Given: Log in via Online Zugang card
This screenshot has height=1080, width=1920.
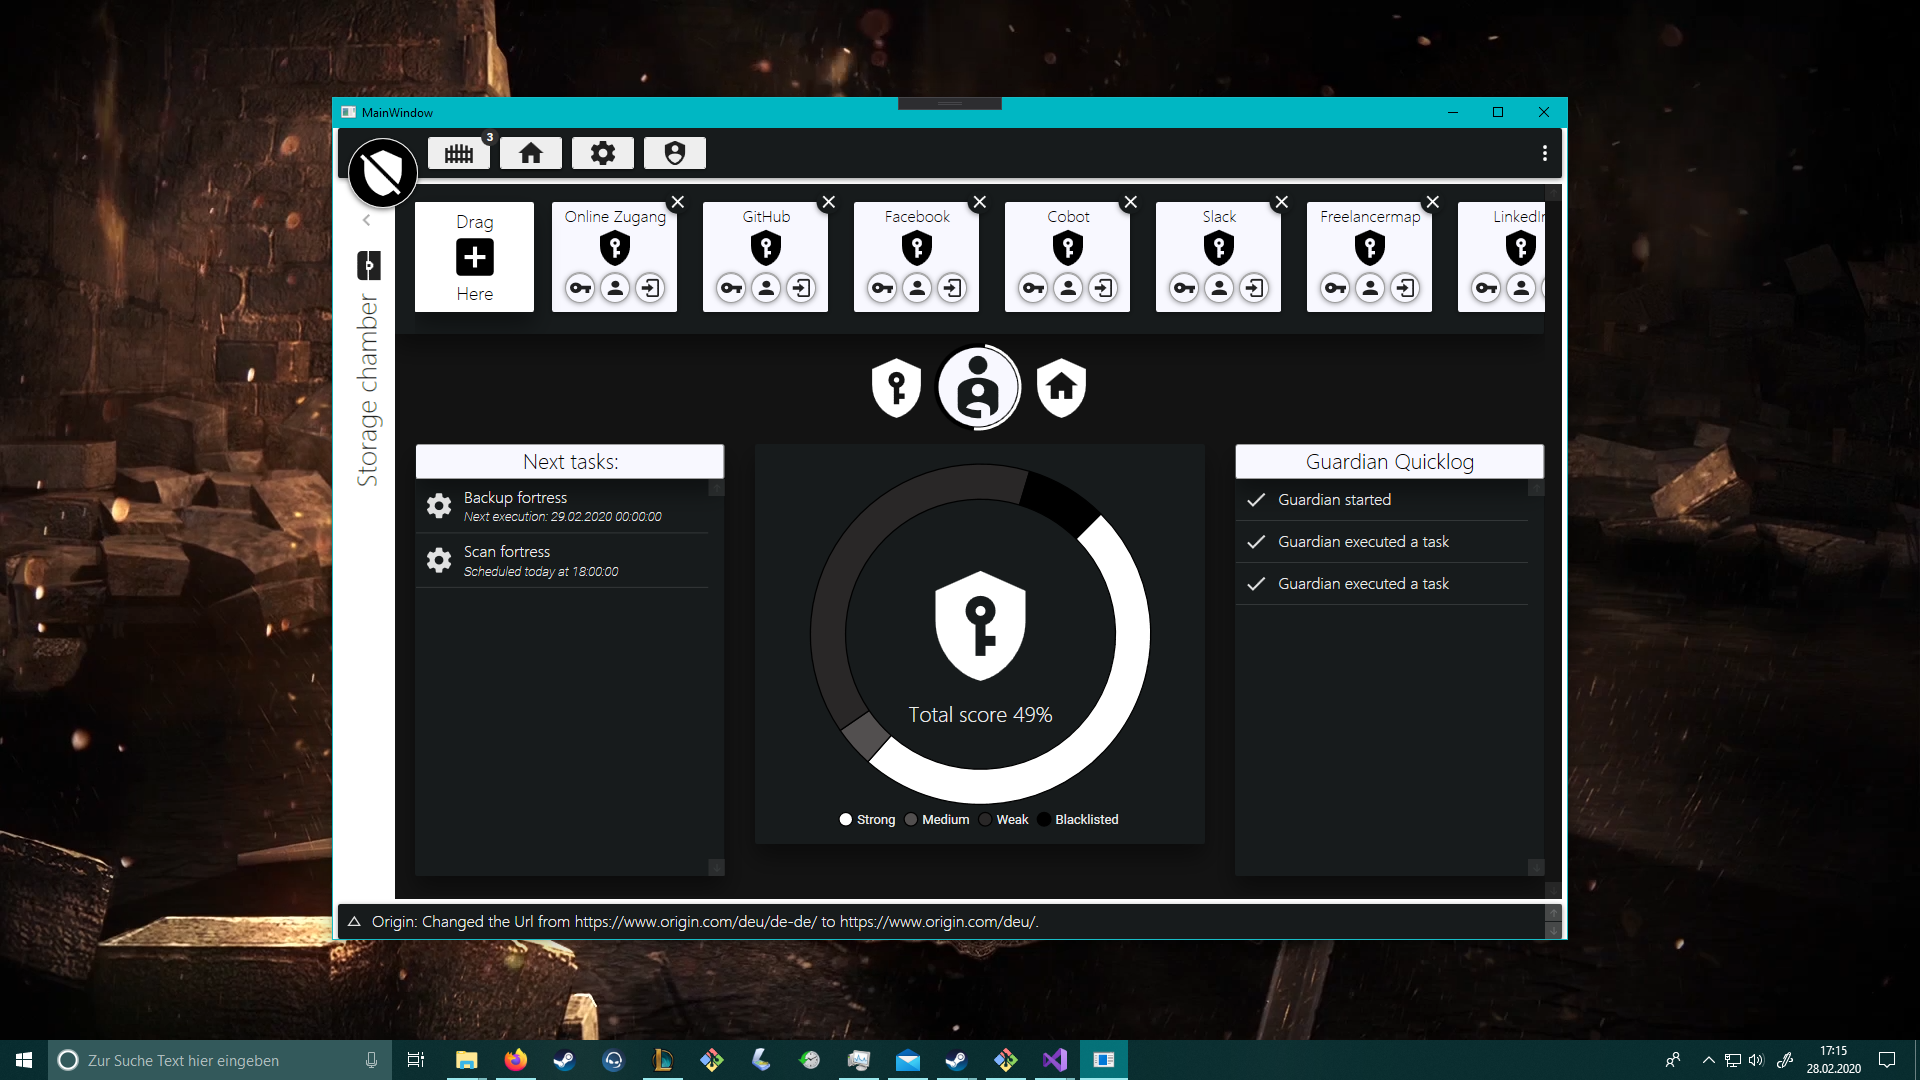Looking at the screenshot, I should click(651, 288).
